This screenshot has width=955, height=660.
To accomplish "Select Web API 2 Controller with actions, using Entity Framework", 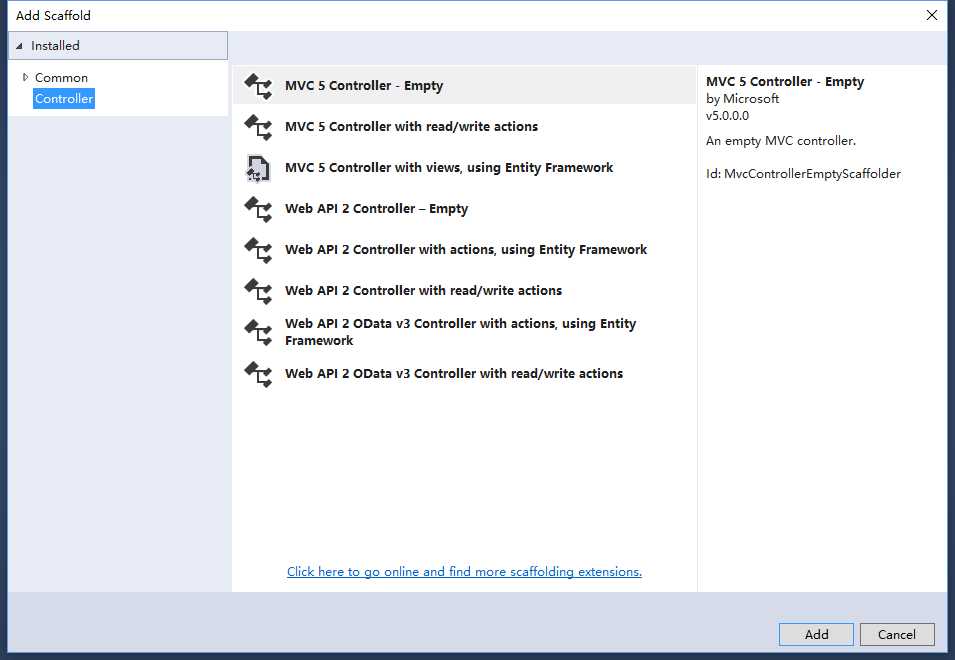I will (464, 250).
